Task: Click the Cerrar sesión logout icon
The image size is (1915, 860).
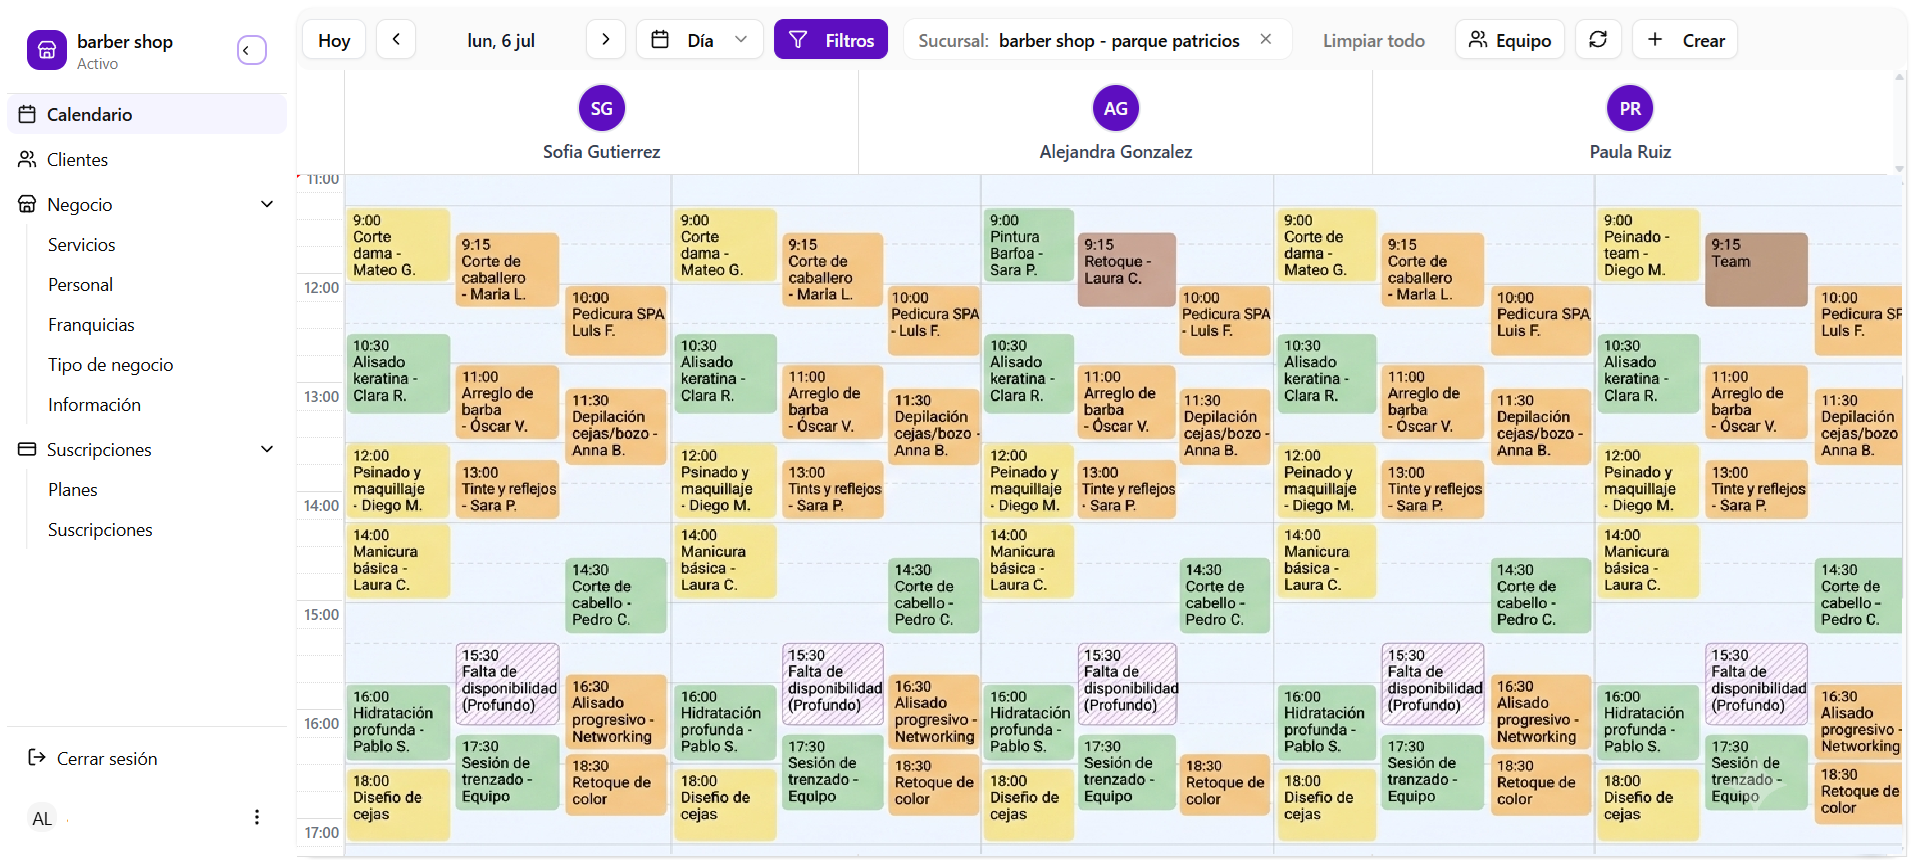Action: 37,758
